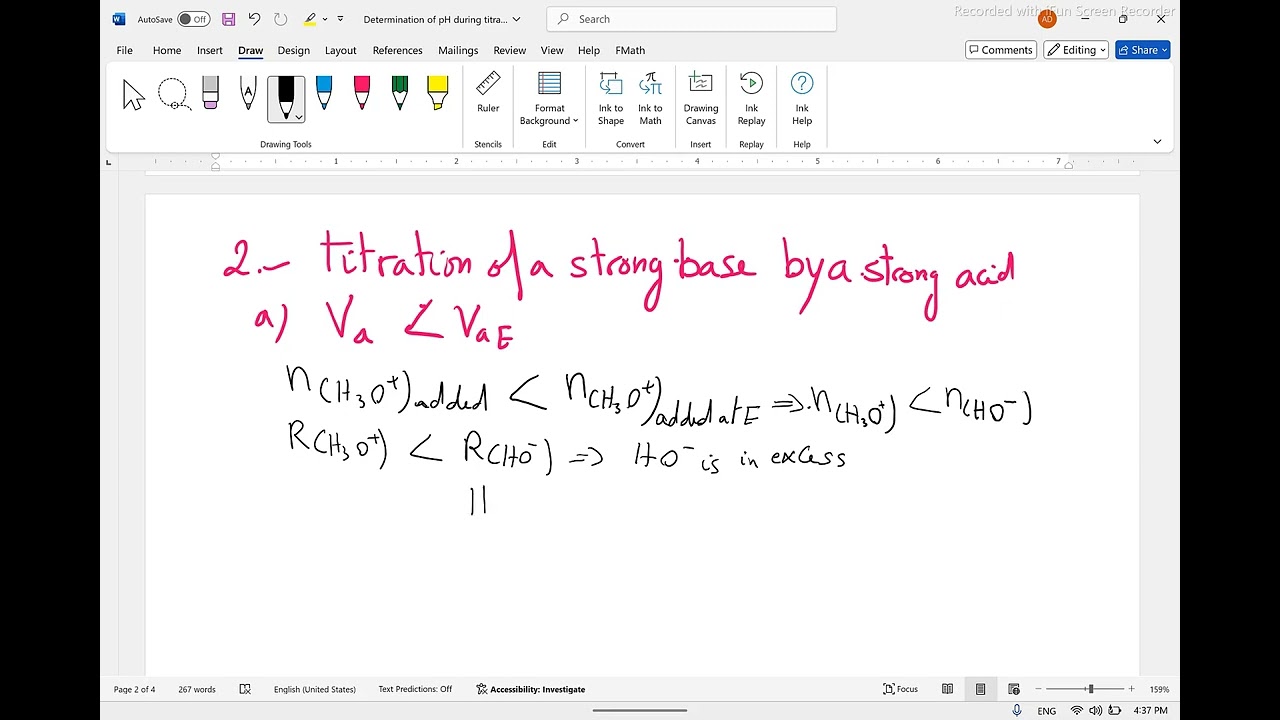Viewport: 1280px width, 720px height.
Task: Open network Wi-Fi tray icon
Action: click(1076, 711)
